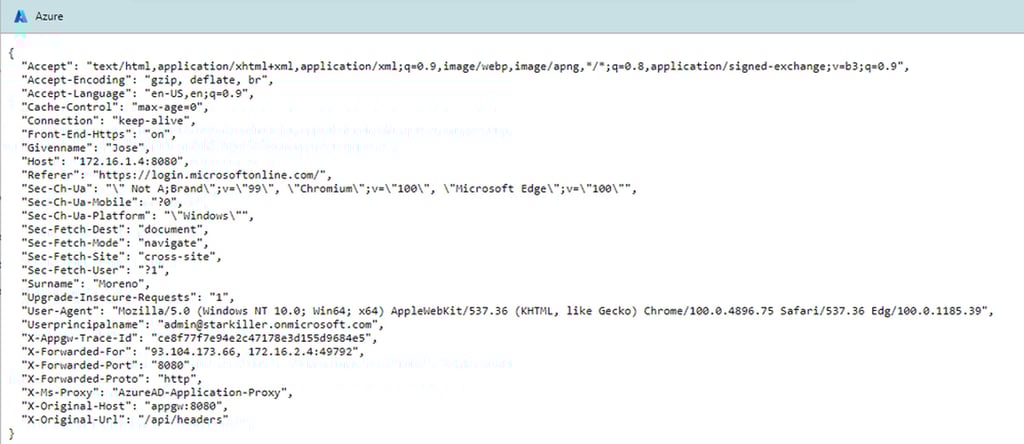The height and width of the screenshot is (444, 1024).
Task: Click the "Jose" Givenname value
Action: coord(130,147)
